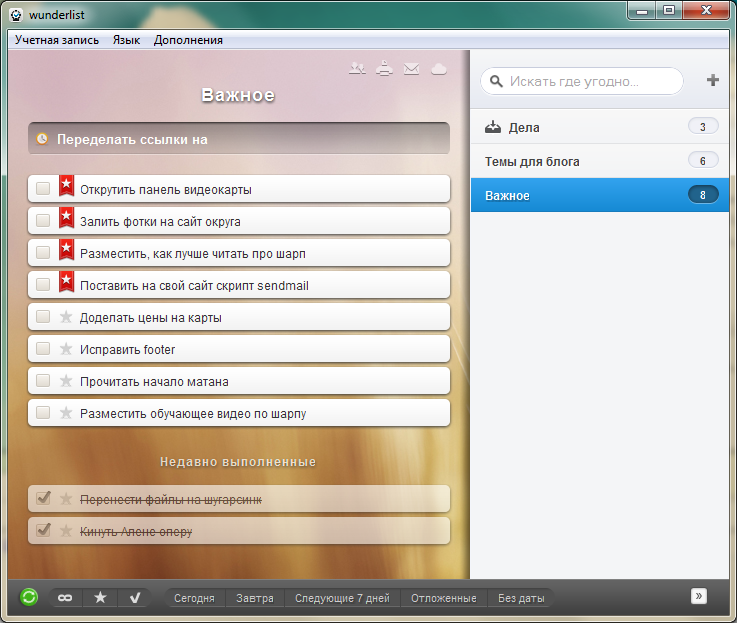Star the 'Доделать цены на карты' task
The height and width of the screenshot is (623, 737).
[66, 317]
